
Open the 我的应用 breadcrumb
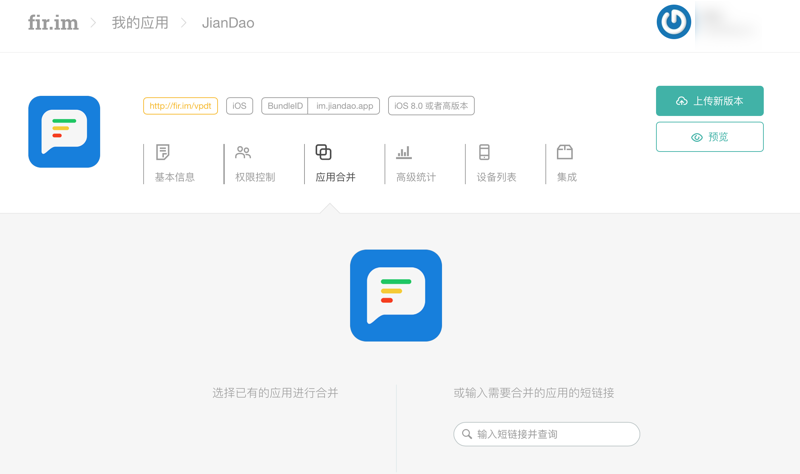[140, 23]
